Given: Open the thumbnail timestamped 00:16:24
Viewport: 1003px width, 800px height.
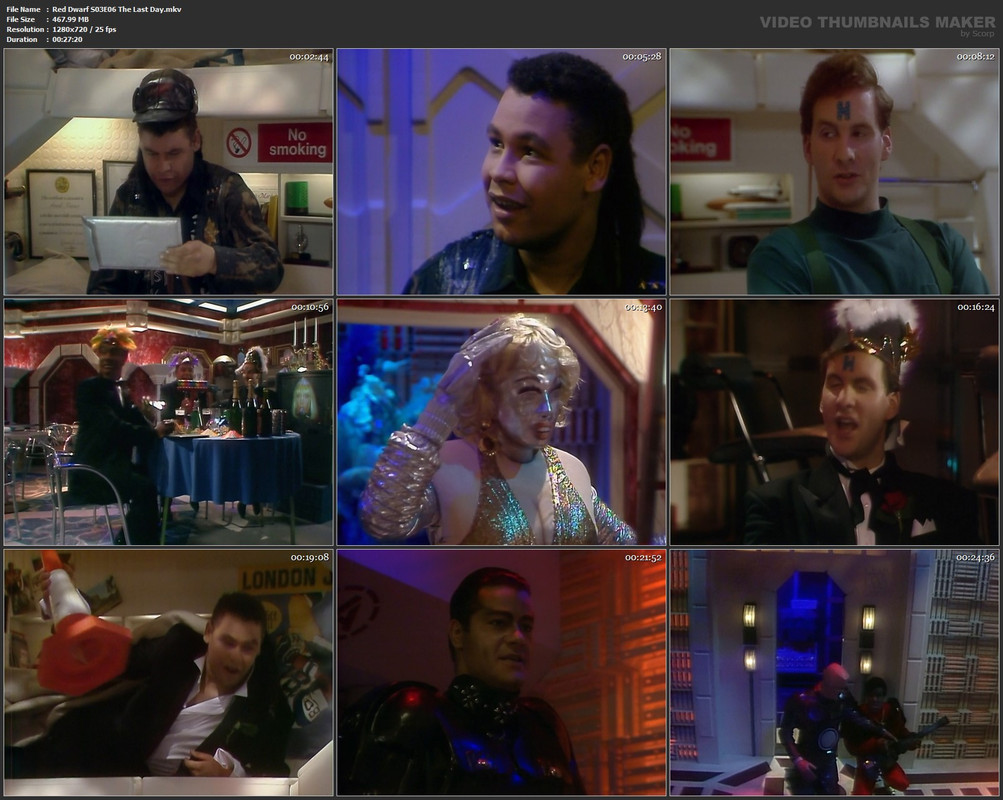Looking at the screenshot, I should pyautogui.click(x=834, y=422).
